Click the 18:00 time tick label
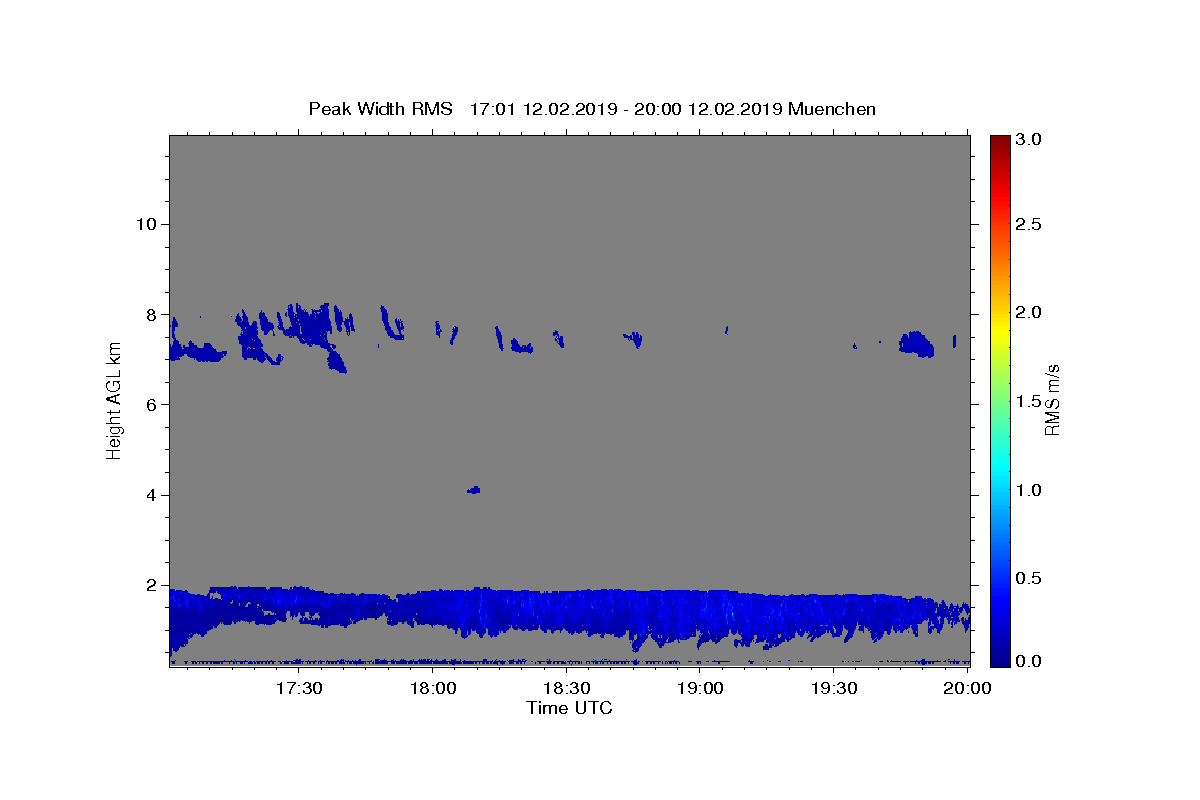The height and width of the screenshot is (800, 1200). click(x=433, y=688)
